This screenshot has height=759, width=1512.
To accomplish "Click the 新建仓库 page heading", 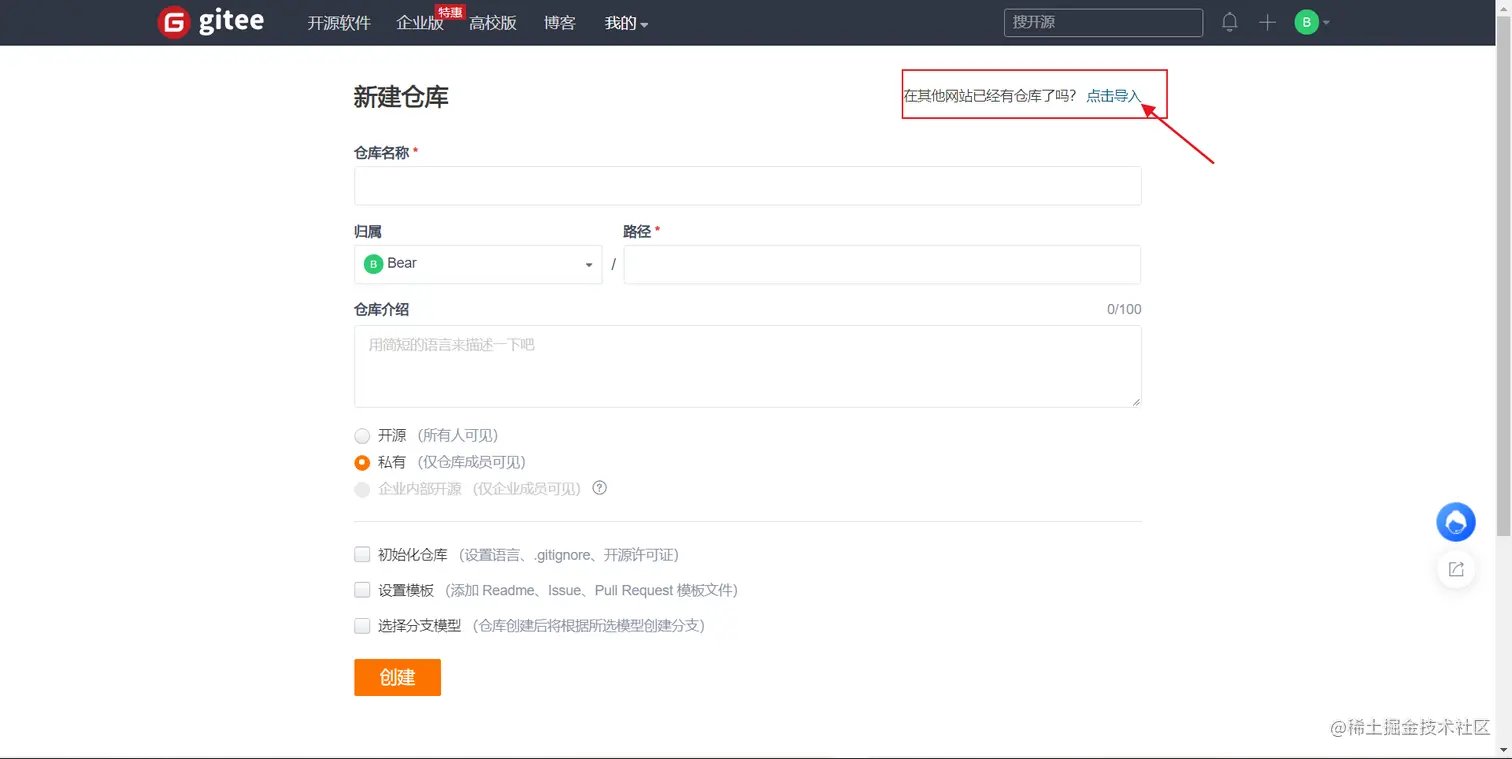I will (x=401, y=97).
